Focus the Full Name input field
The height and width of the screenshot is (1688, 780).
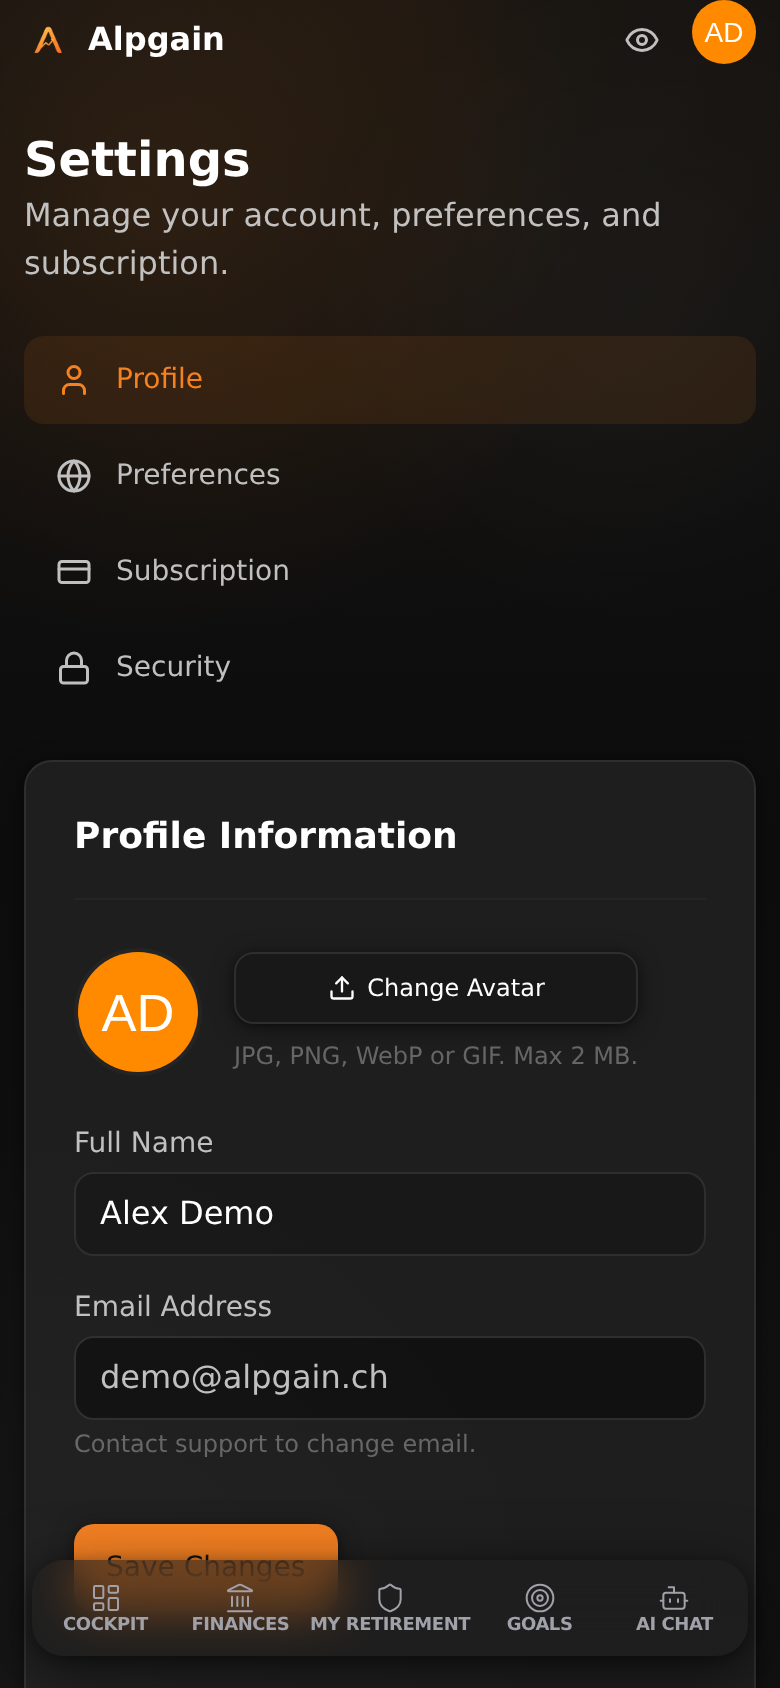click(x=390, y=1214)
